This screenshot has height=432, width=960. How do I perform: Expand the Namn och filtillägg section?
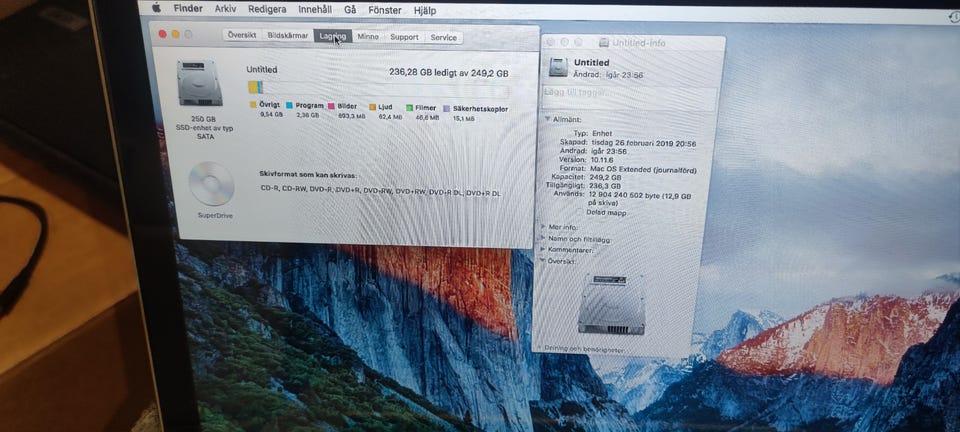coord(544,238)
